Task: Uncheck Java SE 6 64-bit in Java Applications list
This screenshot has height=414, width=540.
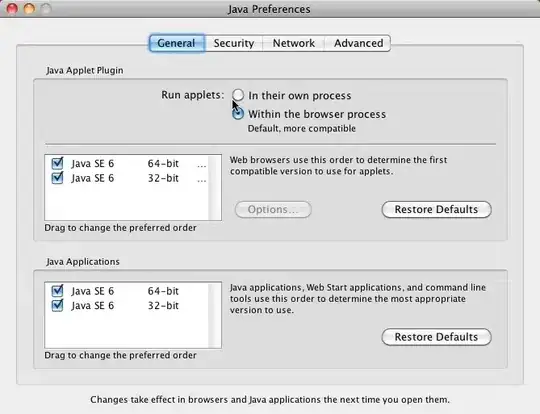Action: coord(57,291)
